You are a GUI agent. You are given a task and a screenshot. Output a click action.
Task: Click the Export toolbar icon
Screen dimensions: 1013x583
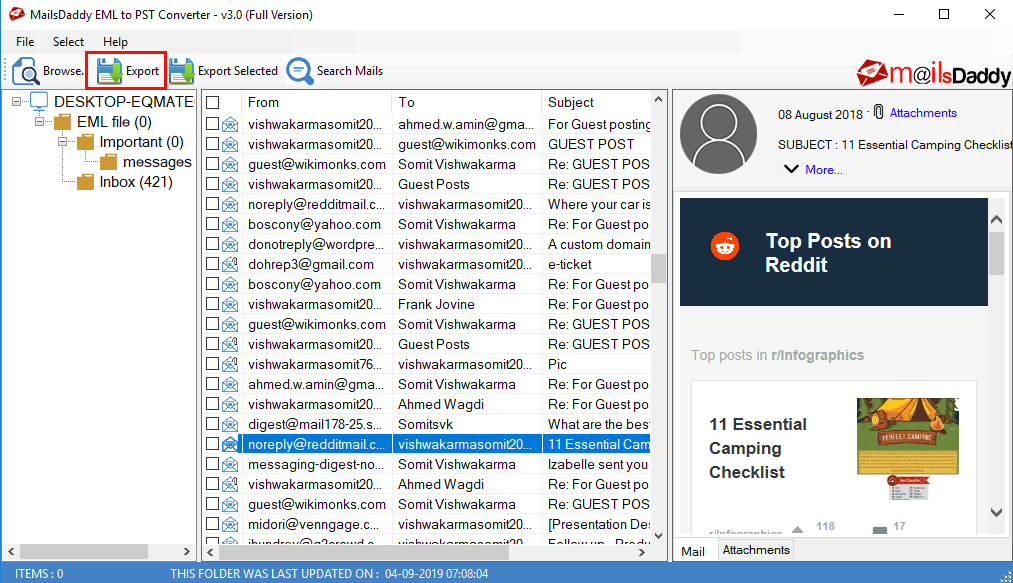click(109, 71)
